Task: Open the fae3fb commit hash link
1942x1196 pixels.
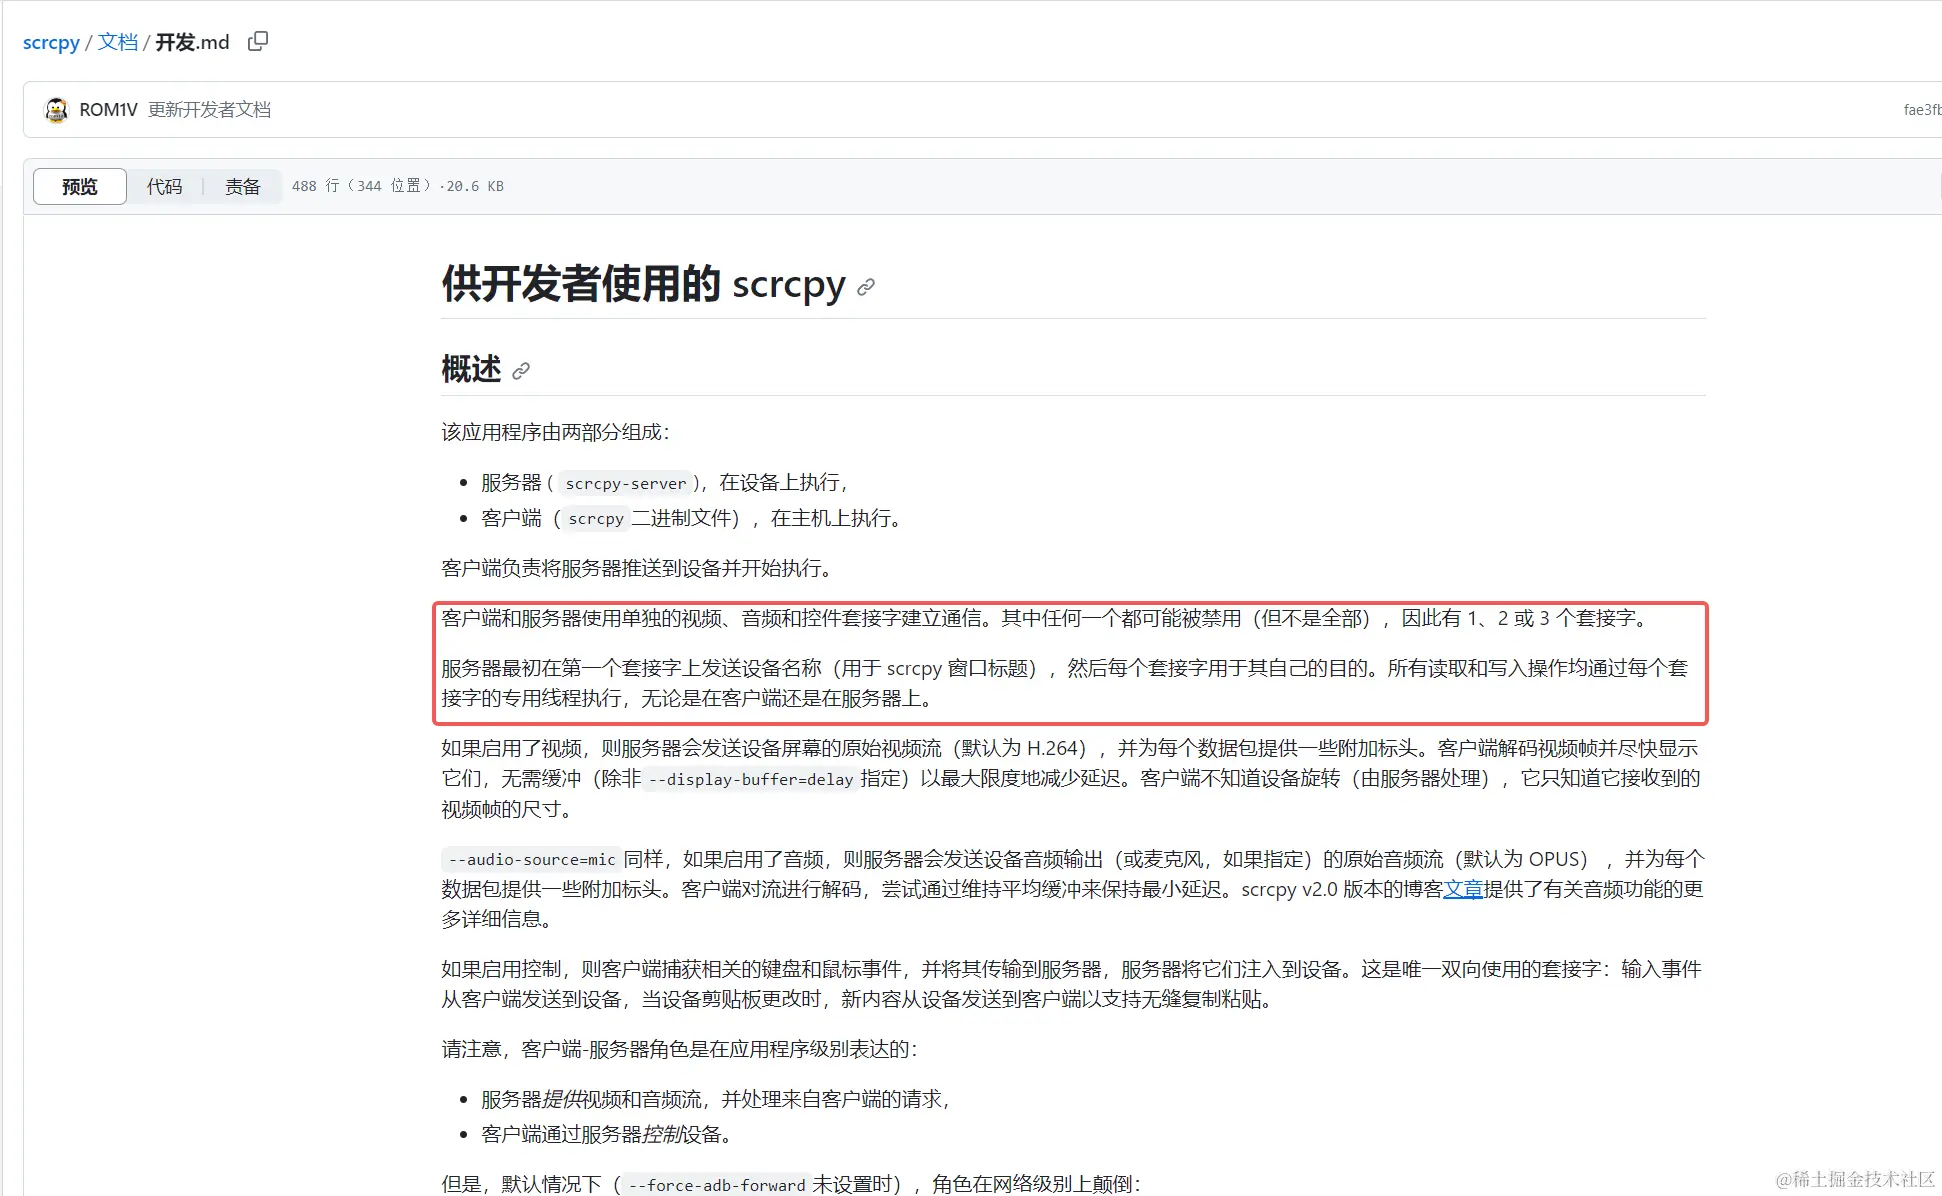Action: tap(1921, 110)
